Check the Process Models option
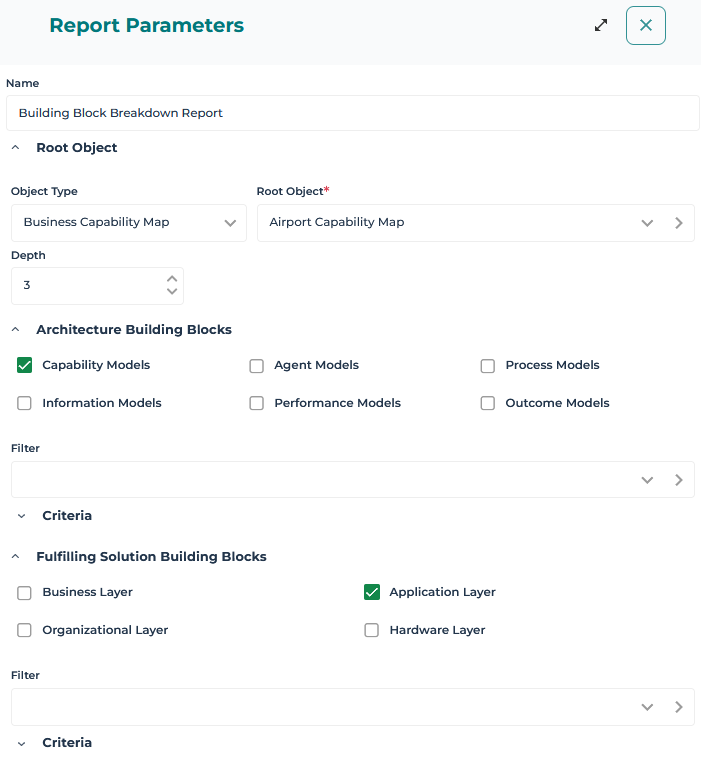The width and height of the screenshot is (701, 768). coord(488,366)
